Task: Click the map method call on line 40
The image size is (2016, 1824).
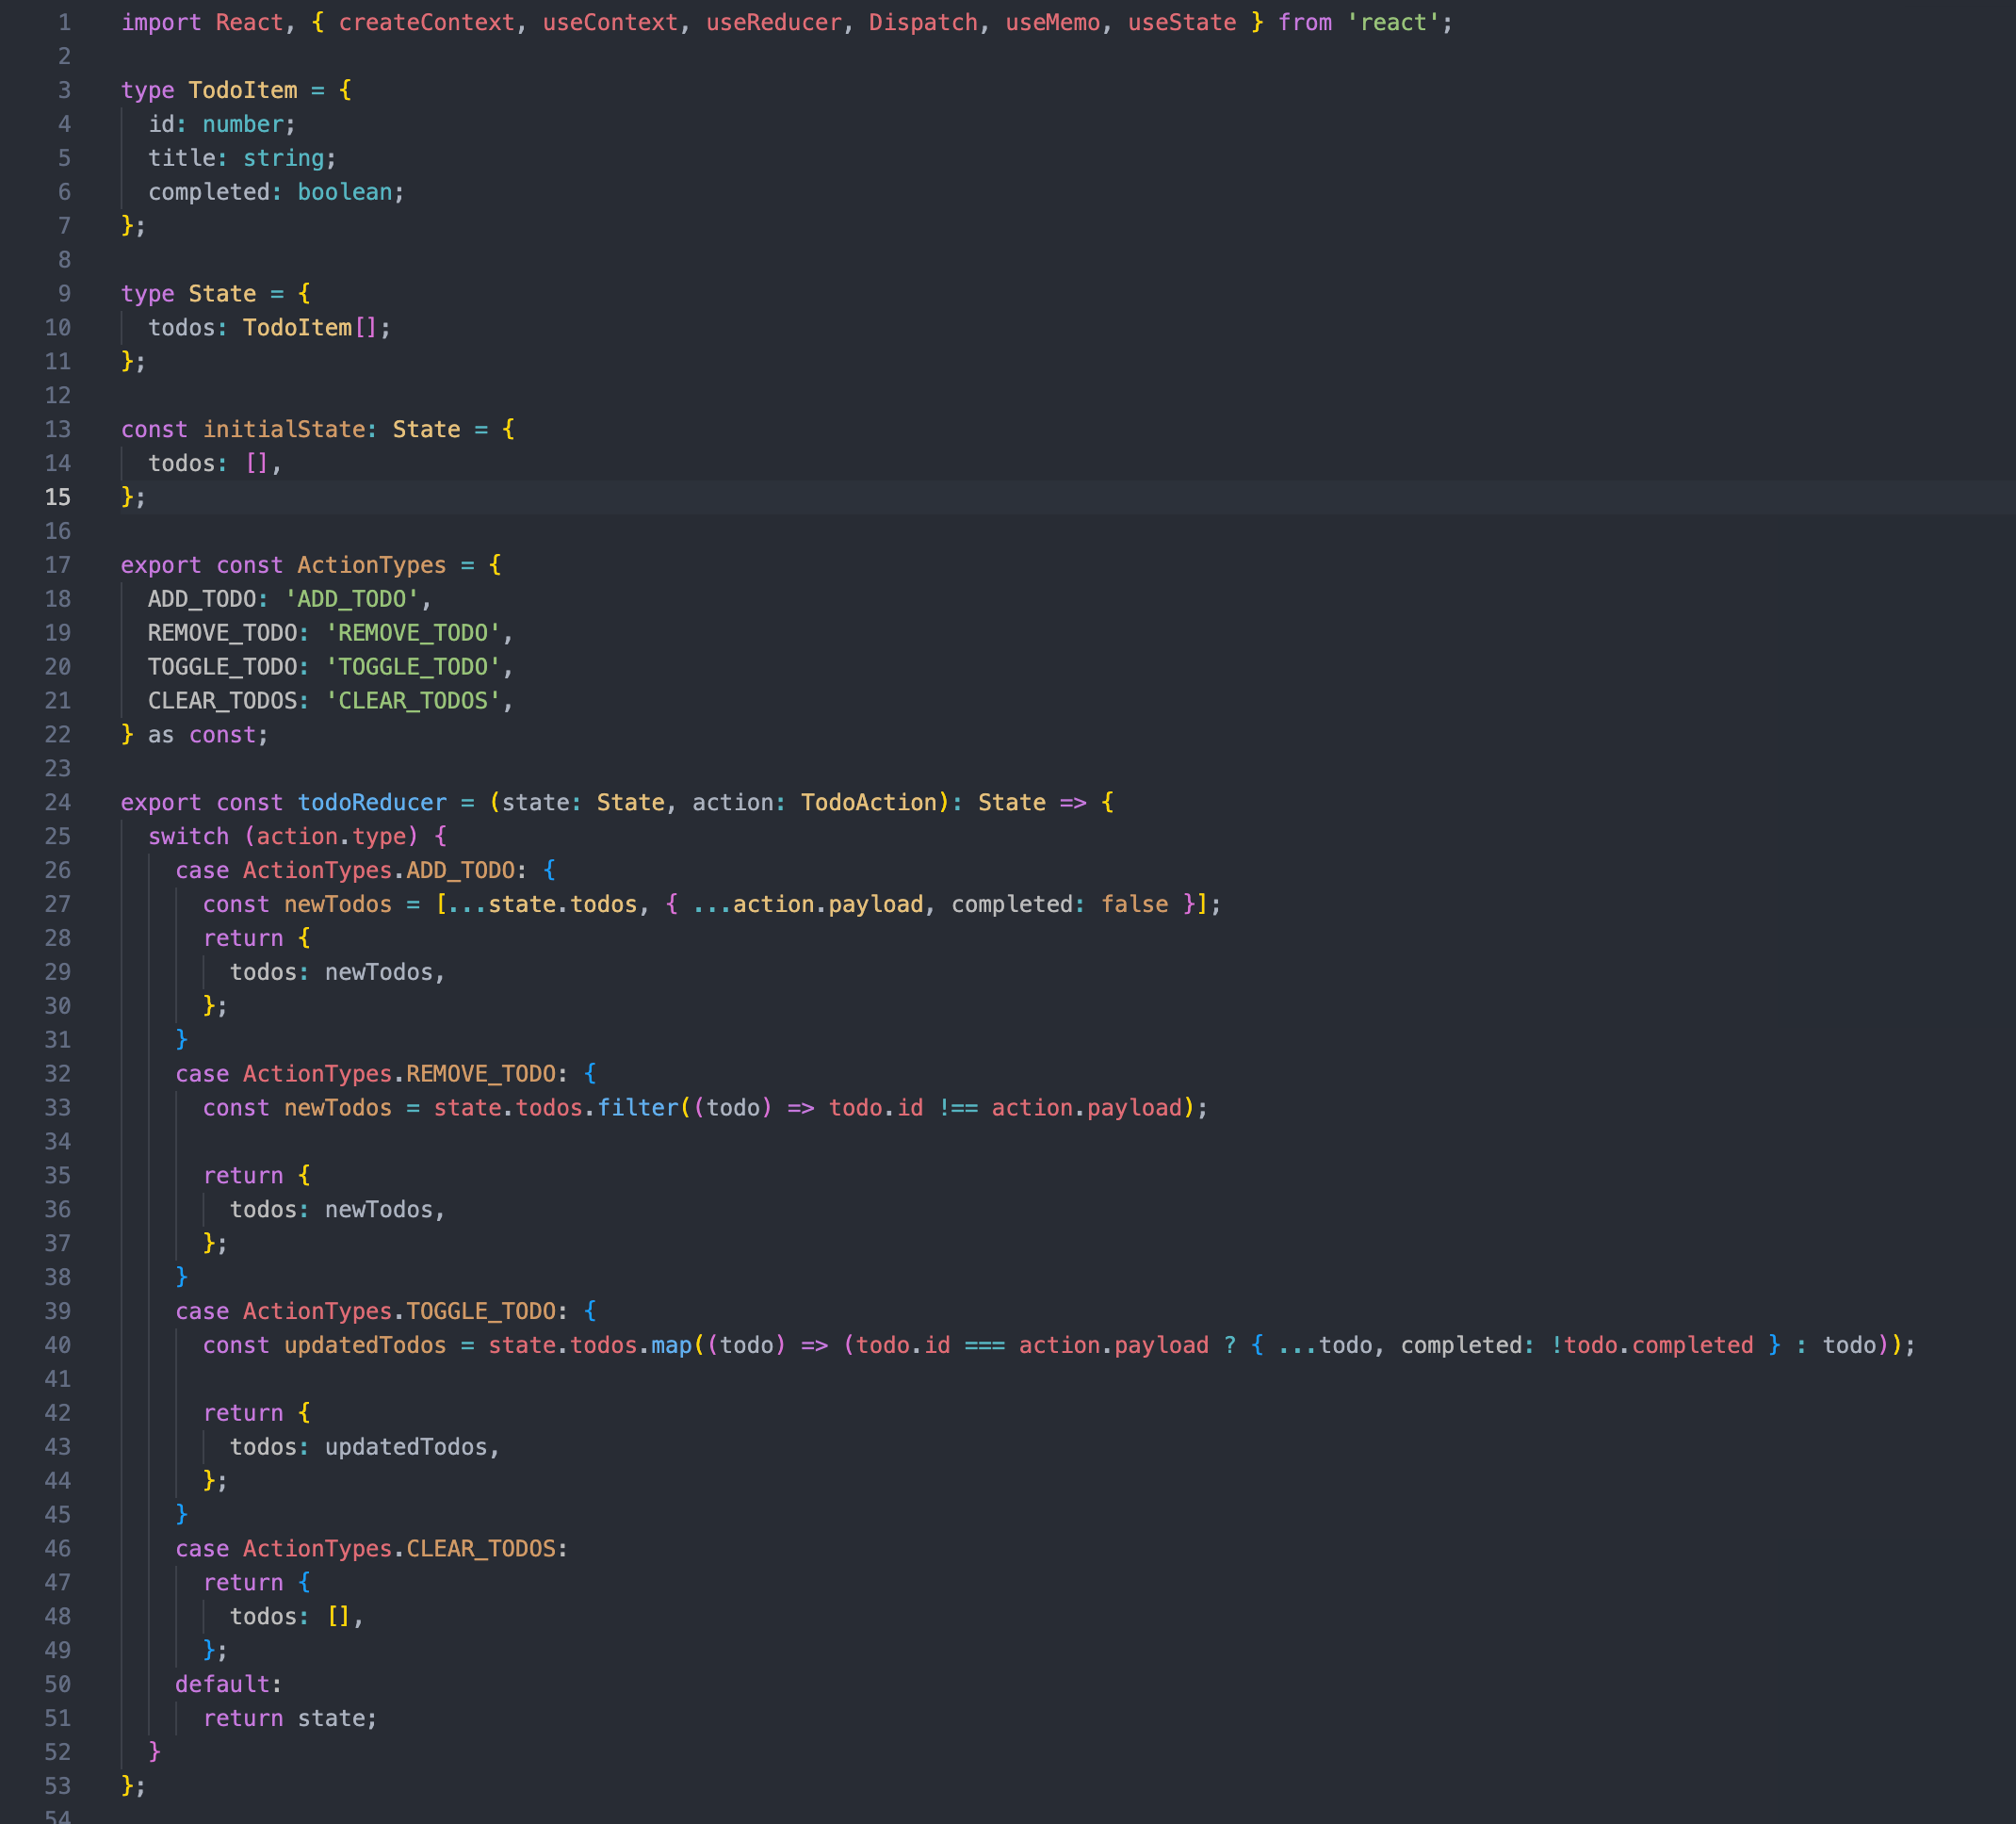Action: [x=672, y=1345]
